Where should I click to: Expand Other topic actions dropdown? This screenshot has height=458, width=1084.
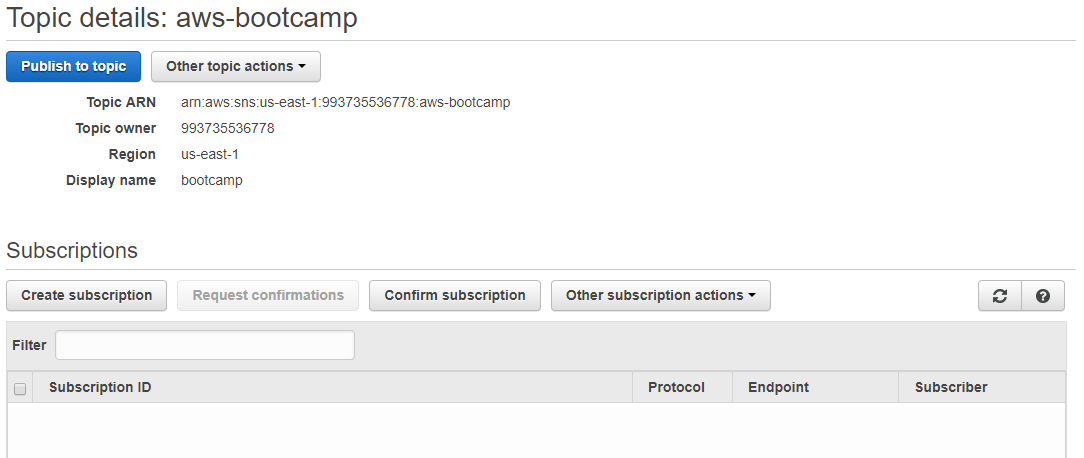pyautogui.click(x=236, y=66)
